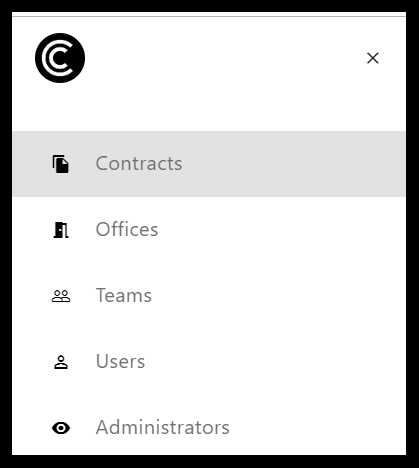Click the Administrators text label
The width and height of the screenshot is (419, 468).
163,427
